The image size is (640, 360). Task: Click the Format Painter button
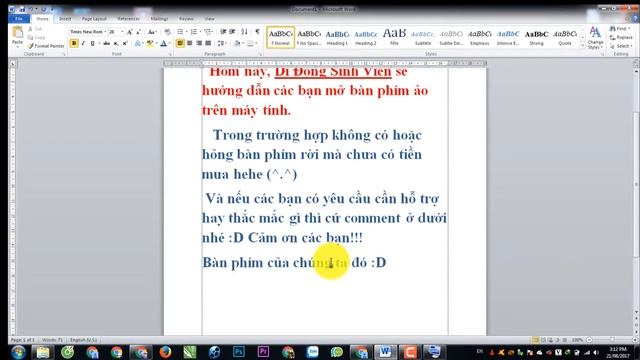coord(46,46)
